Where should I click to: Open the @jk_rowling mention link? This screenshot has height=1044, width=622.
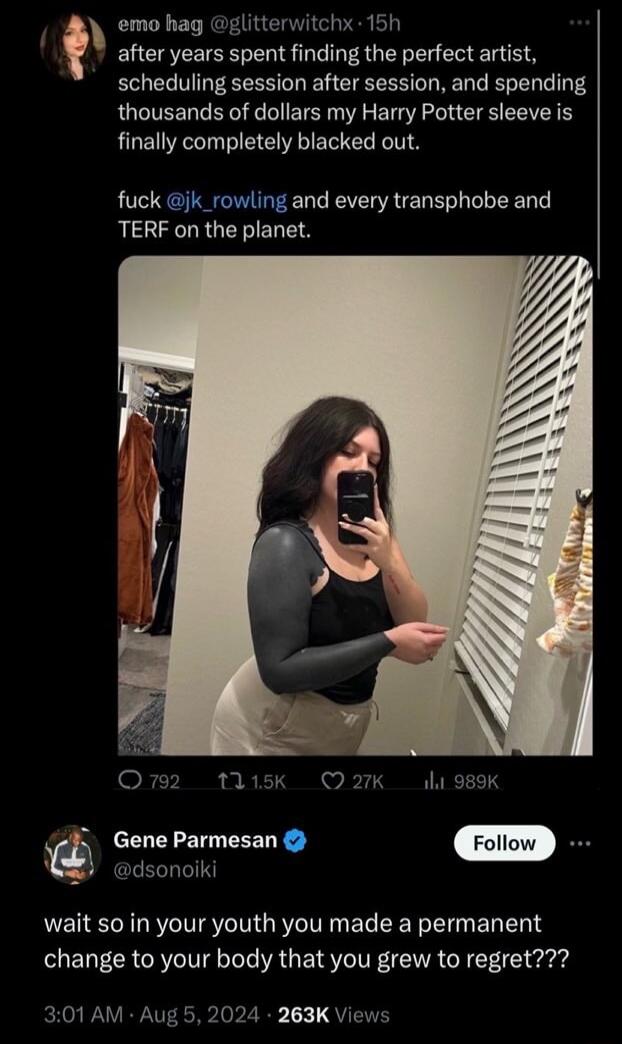click(x=224, y=200)
